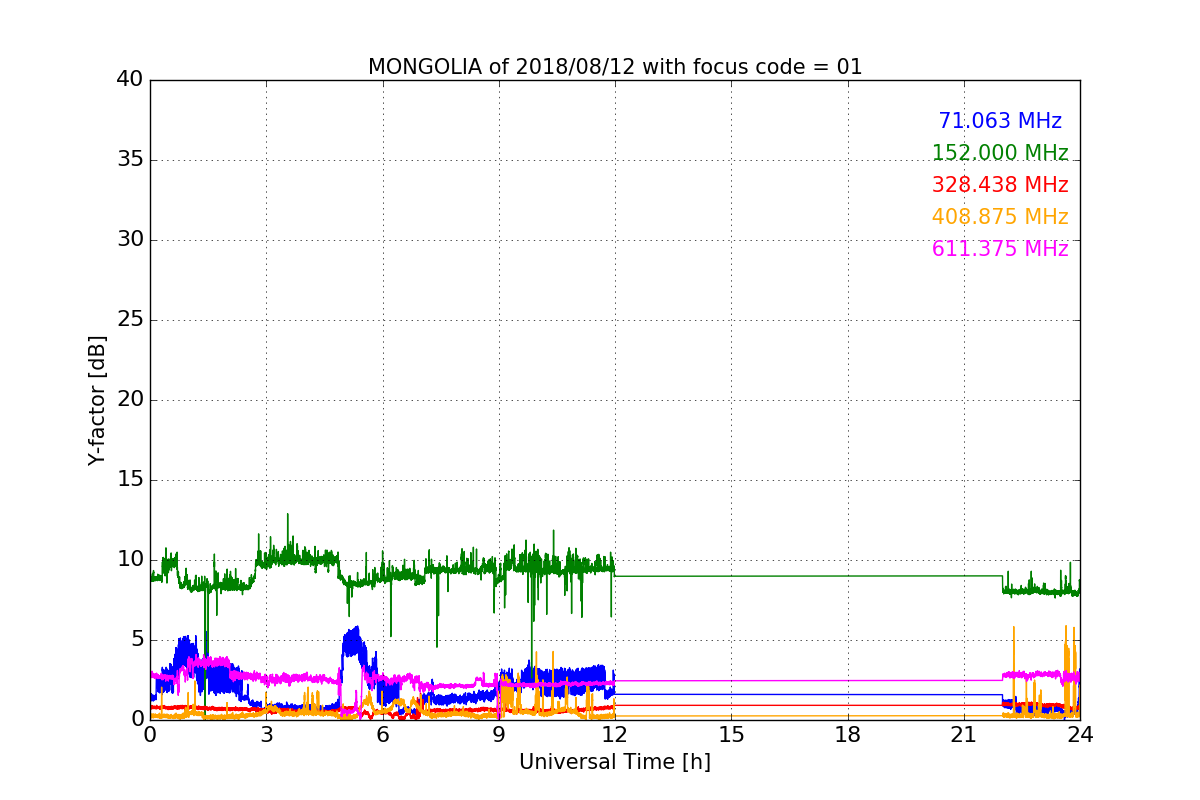Click the x-axis tick value 18
The width and height of the screenshot is (1200, 800).
[848, 734]
